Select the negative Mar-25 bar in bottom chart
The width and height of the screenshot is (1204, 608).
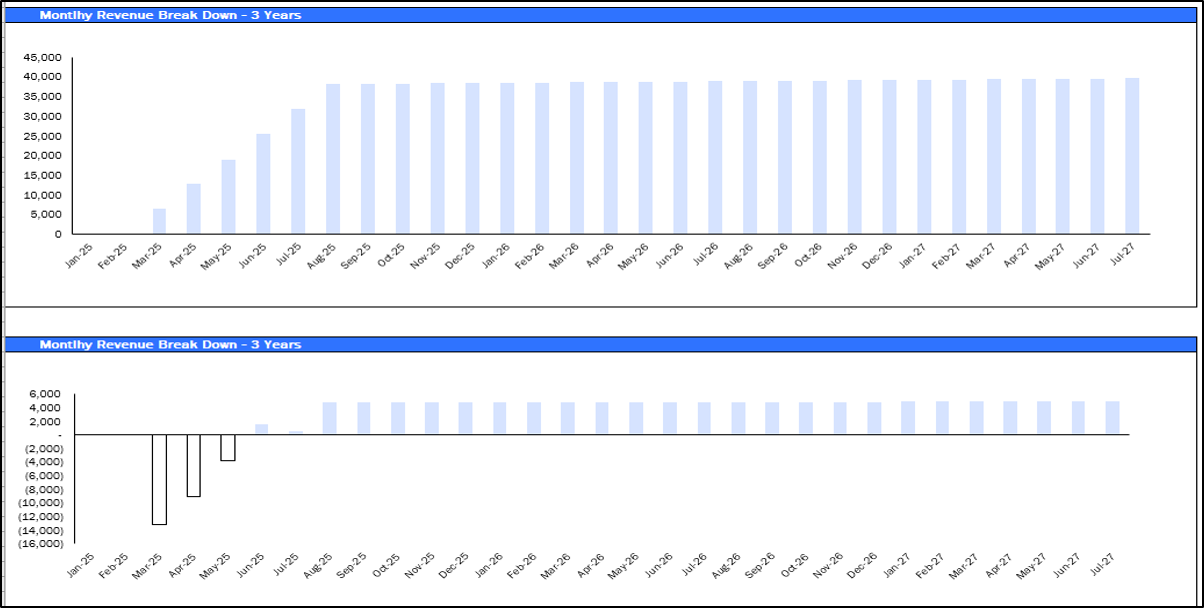click(159, 479)
